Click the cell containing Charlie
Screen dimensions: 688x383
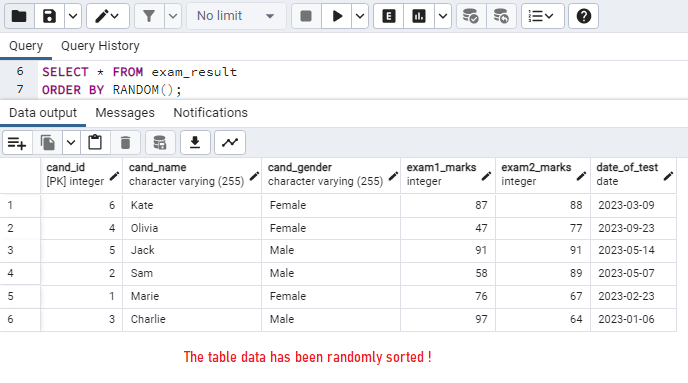pos(192,319)
